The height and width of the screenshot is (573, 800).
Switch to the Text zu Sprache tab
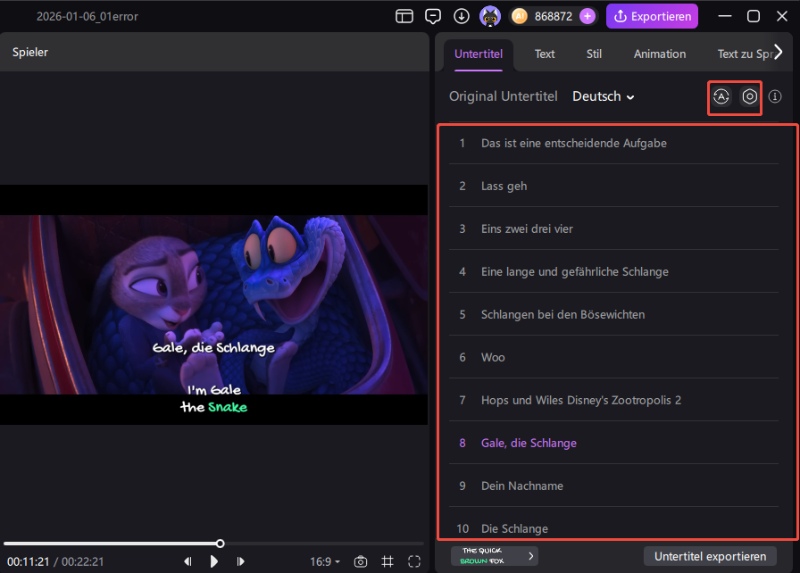(744, 54)
